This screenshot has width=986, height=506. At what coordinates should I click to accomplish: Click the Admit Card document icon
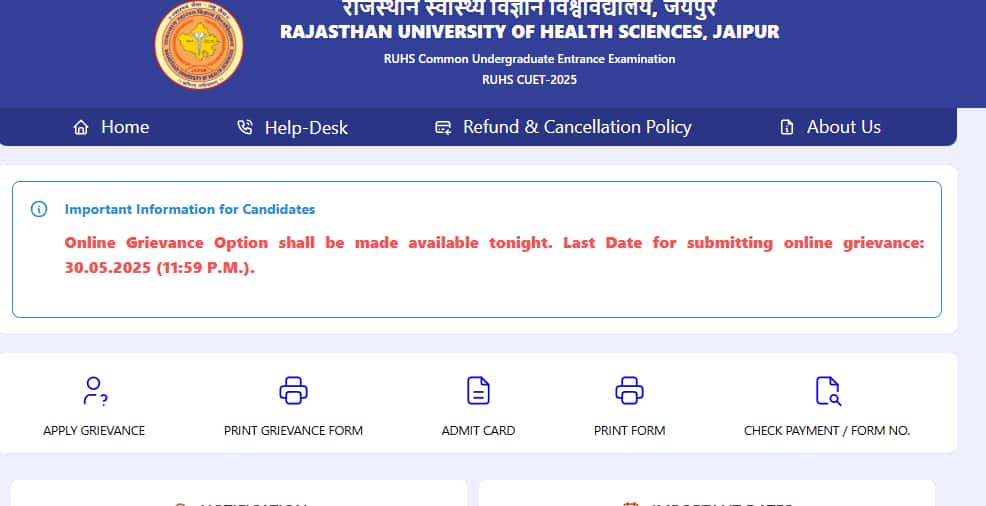[x=478, y=390]
